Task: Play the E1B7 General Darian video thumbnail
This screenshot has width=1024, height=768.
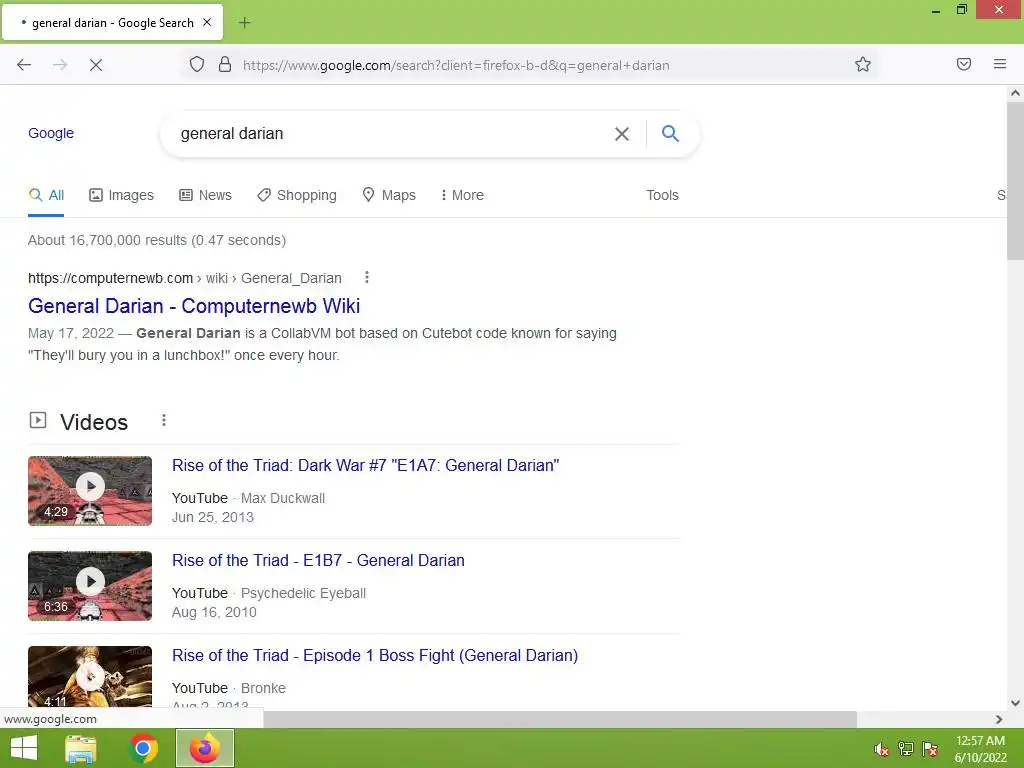Action: (90, 586)
